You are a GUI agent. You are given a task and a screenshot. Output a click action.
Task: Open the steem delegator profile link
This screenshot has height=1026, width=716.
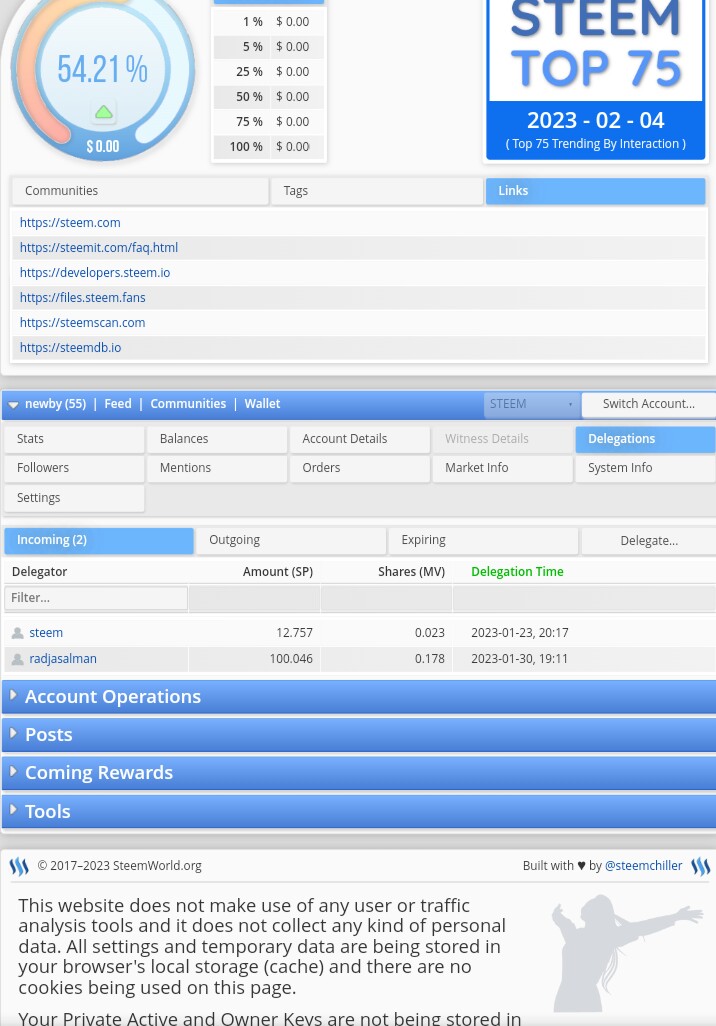pyautogui.click(x=46, y=633)
